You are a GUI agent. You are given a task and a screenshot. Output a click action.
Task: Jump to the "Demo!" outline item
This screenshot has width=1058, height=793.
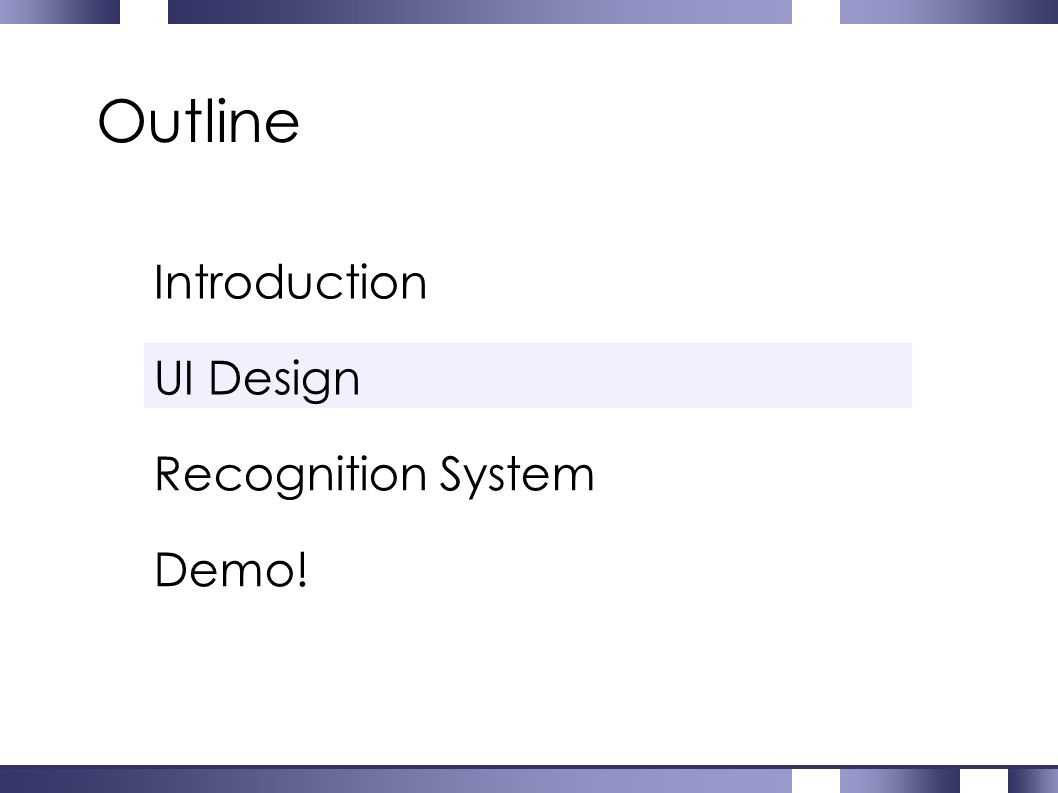point(231,570)
